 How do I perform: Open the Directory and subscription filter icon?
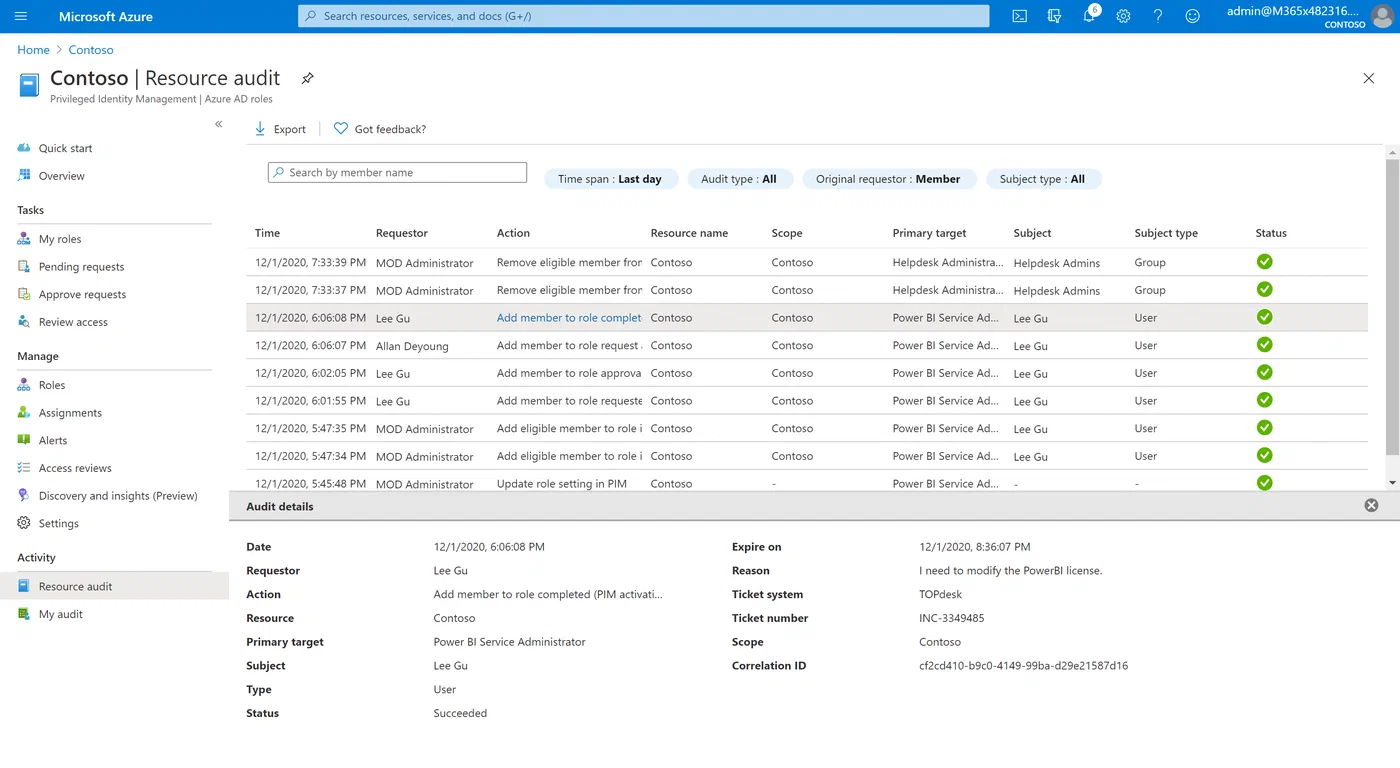[x=1054, y=16]
